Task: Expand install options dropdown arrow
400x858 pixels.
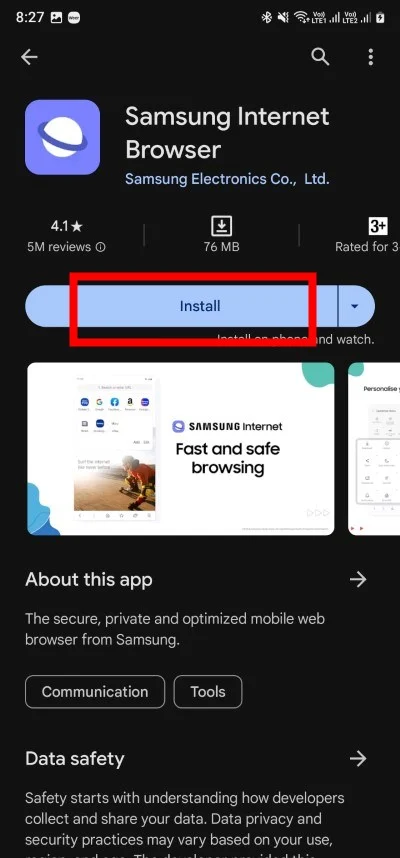Action: [x=355, y=306]
